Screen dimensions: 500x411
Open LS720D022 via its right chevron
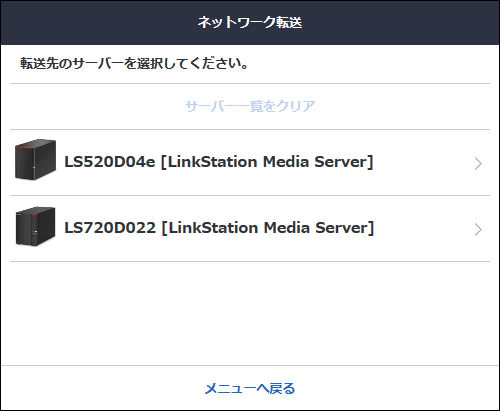pos(478,229)
